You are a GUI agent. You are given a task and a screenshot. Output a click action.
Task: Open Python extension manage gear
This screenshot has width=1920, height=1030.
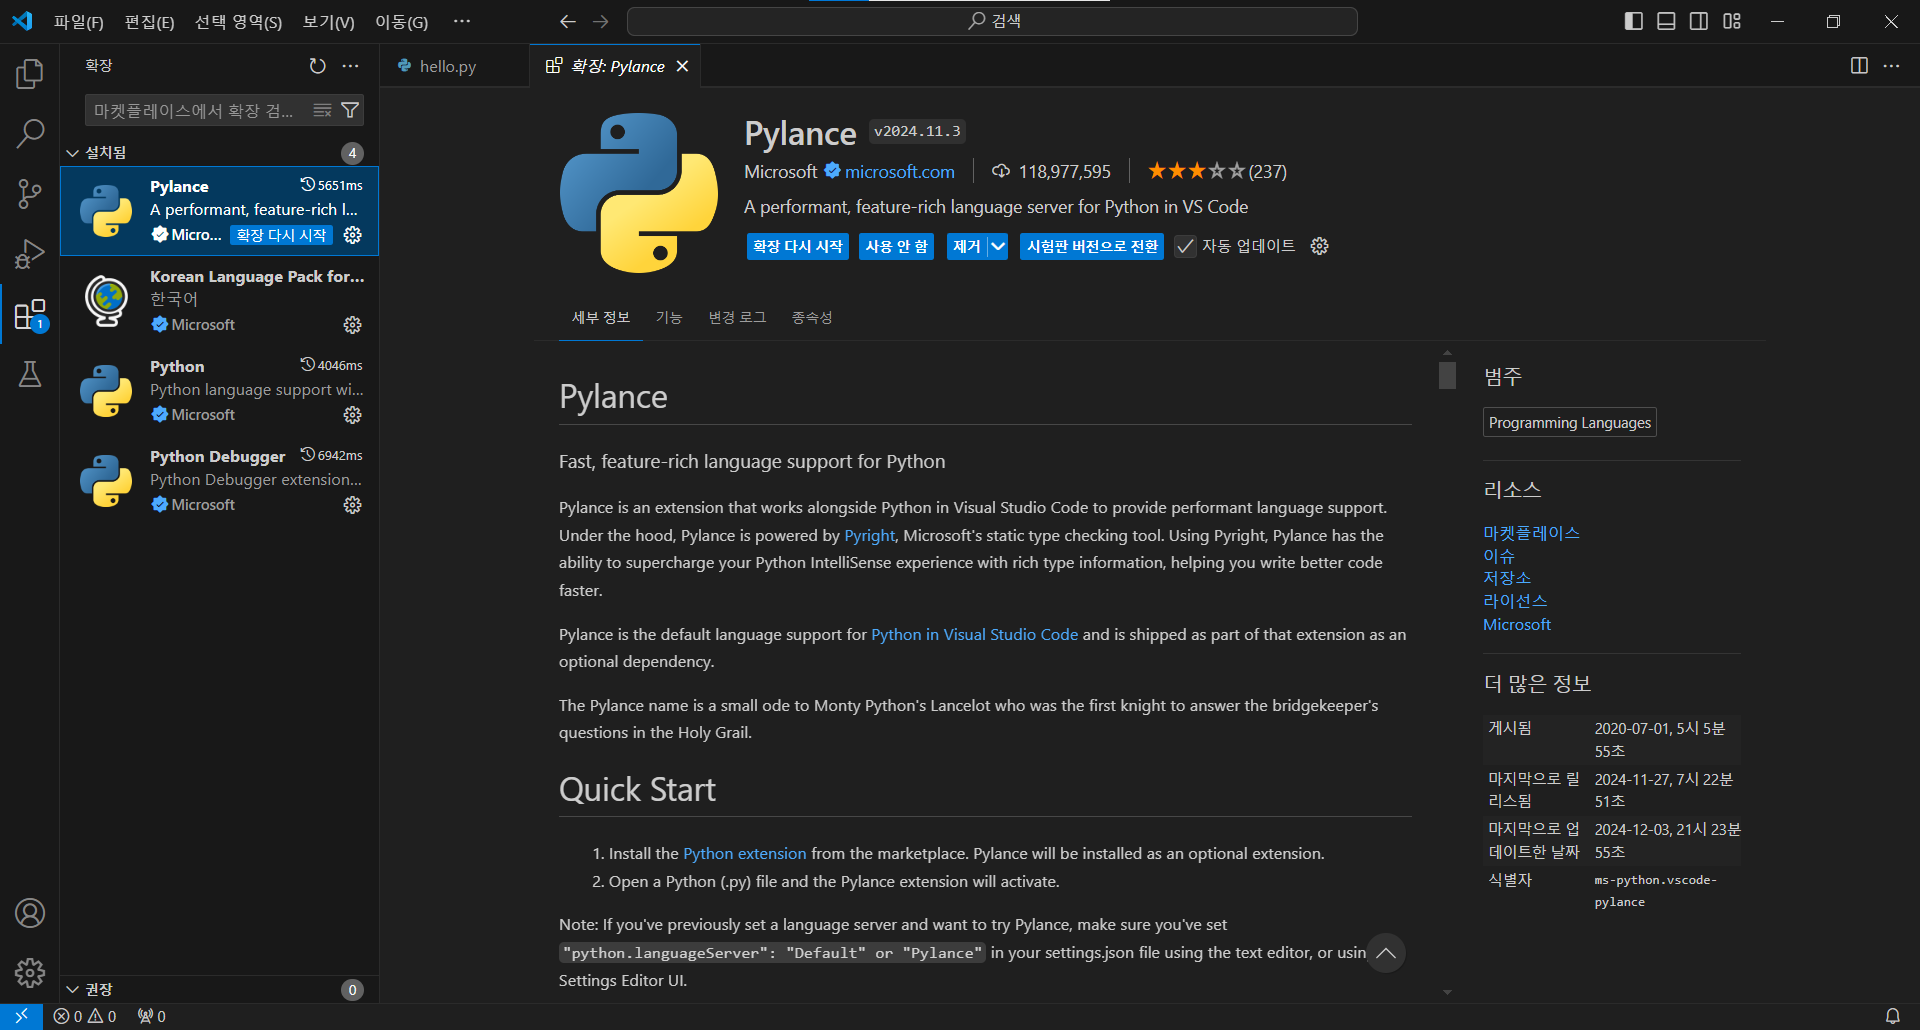(x=352, y=415)
